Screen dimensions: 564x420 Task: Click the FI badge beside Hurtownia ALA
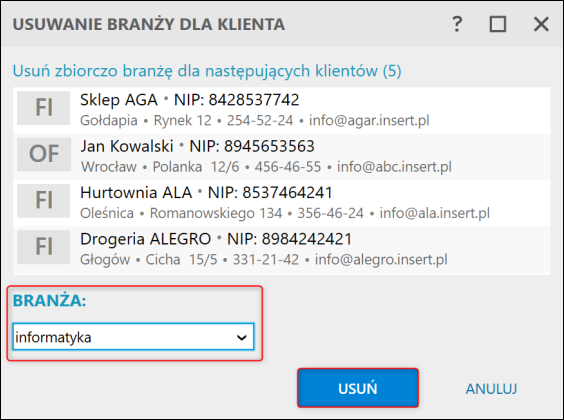tap(44, 200)
